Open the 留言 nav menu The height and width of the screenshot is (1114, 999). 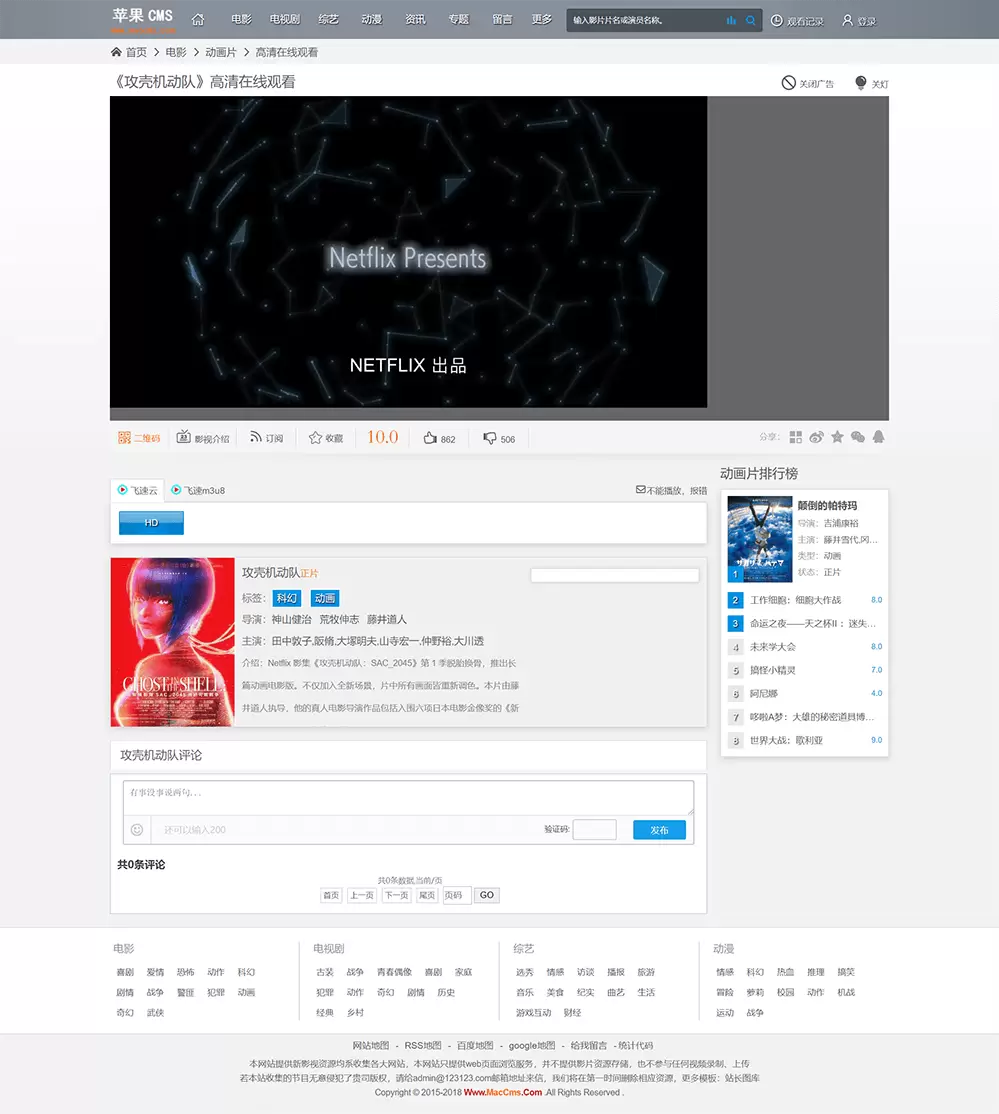502,19
